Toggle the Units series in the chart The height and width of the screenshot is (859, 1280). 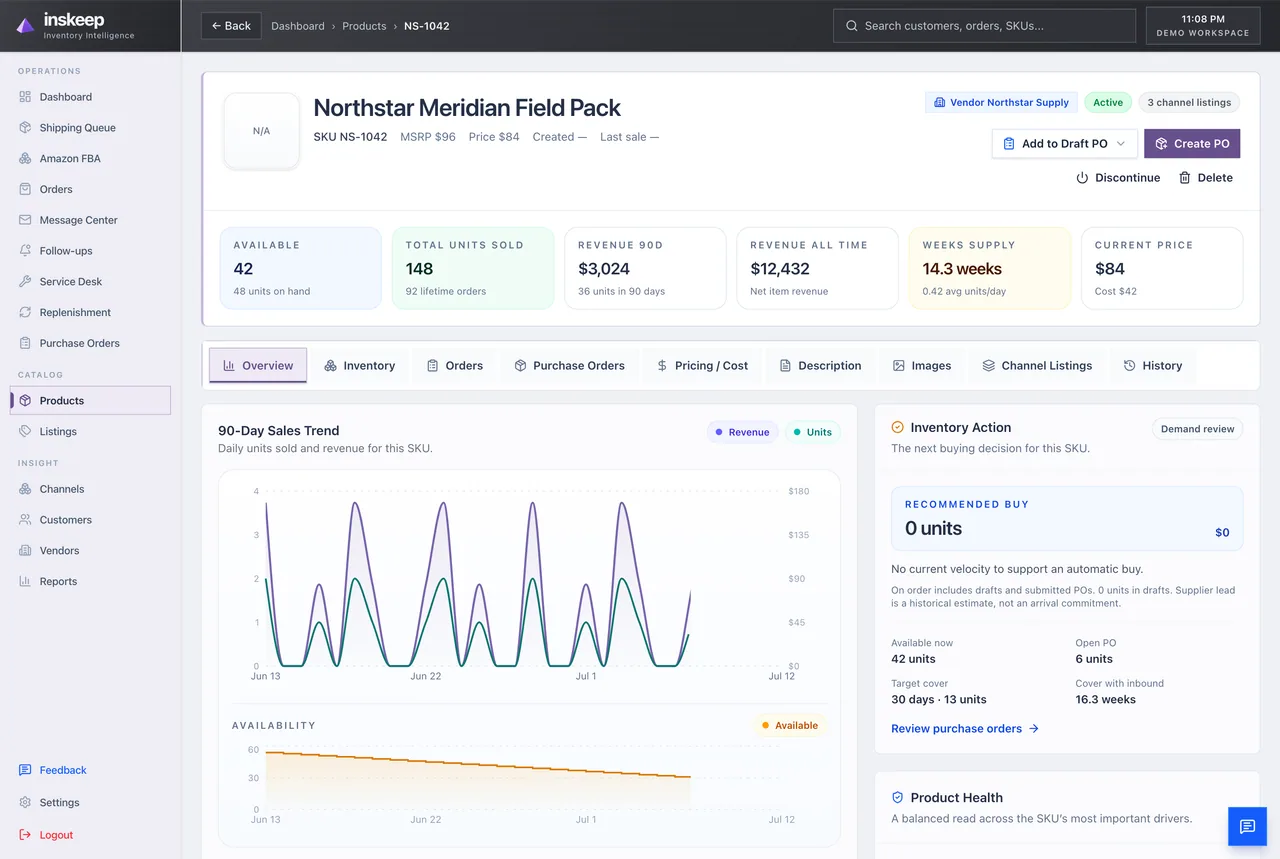click(812, 432)
